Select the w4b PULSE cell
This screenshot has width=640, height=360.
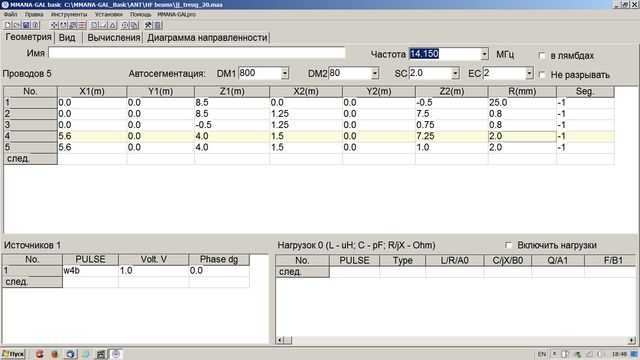point(90,271)
